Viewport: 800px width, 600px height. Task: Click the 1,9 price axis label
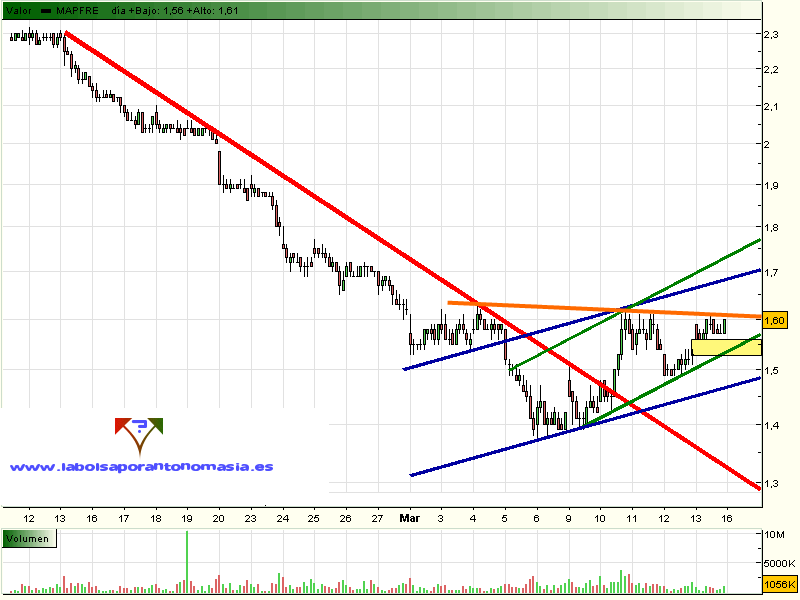(770, 186)
